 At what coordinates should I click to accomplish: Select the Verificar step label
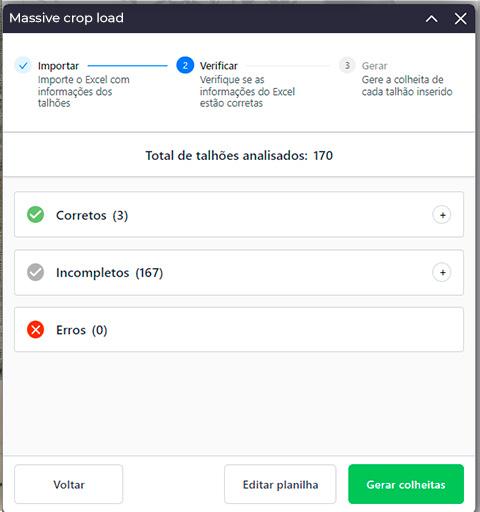click(219, 66)
